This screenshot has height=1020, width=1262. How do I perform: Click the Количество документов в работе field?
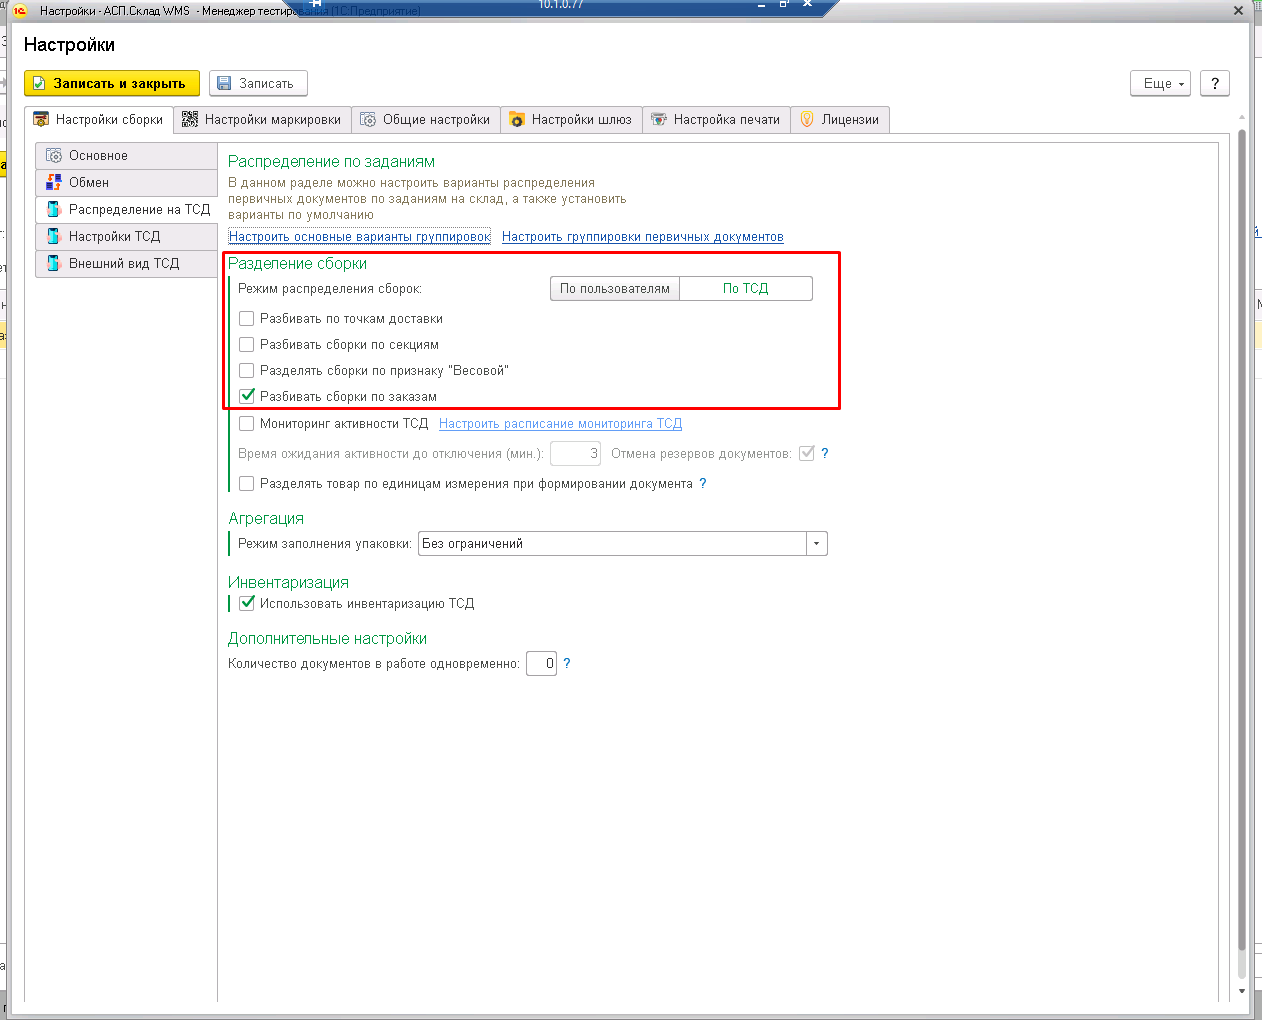coord(541,664)
